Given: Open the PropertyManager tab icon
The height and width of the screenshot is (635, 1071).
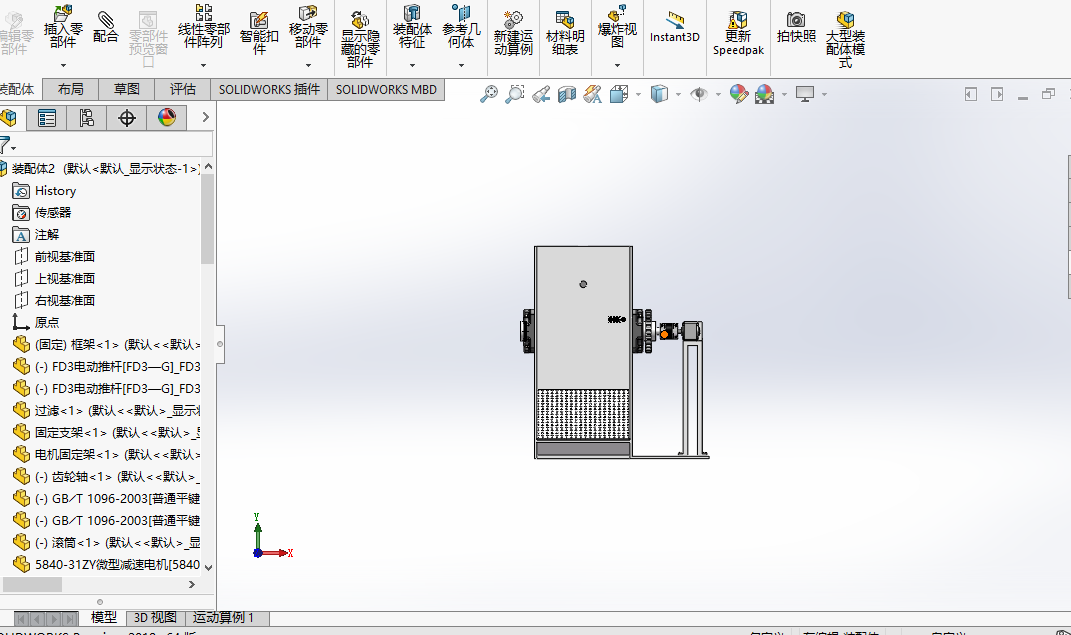Looking at the screenshot, I should tap(46, 117).
